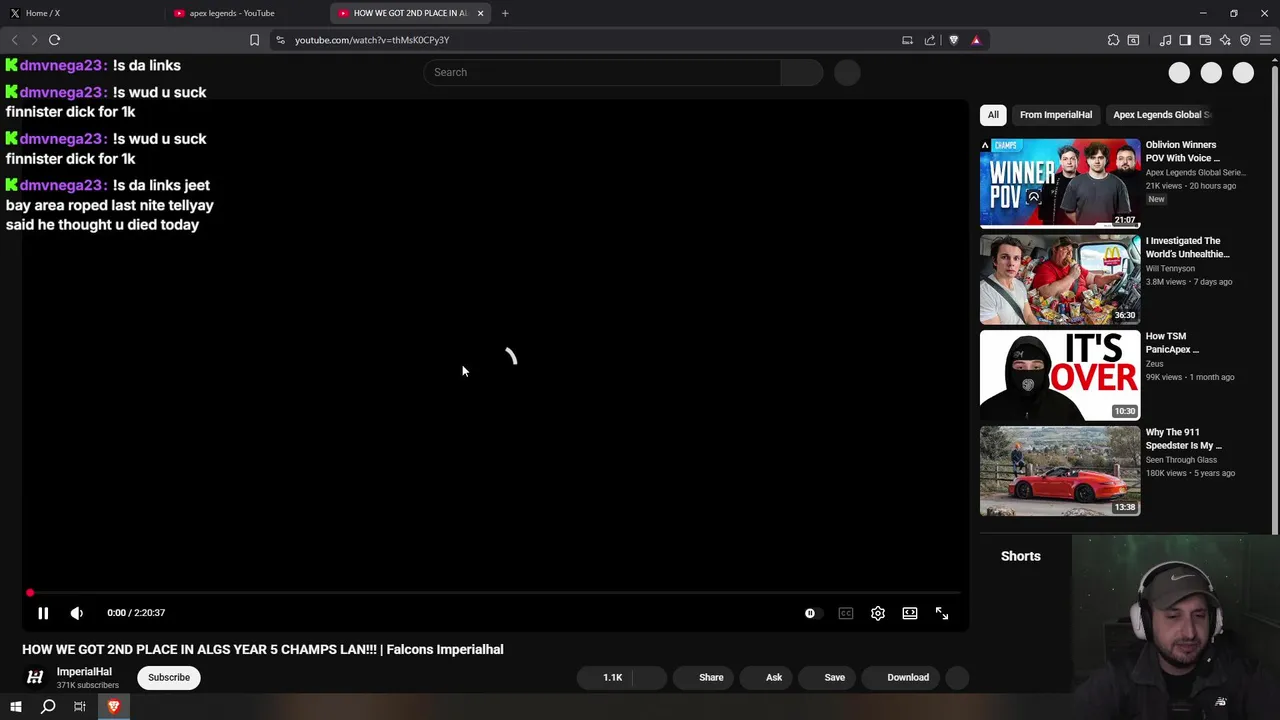The height and width of the screenshot is (720, 1280).
Task: Open Windows taskbar search
Action: [x=48, y=706]
